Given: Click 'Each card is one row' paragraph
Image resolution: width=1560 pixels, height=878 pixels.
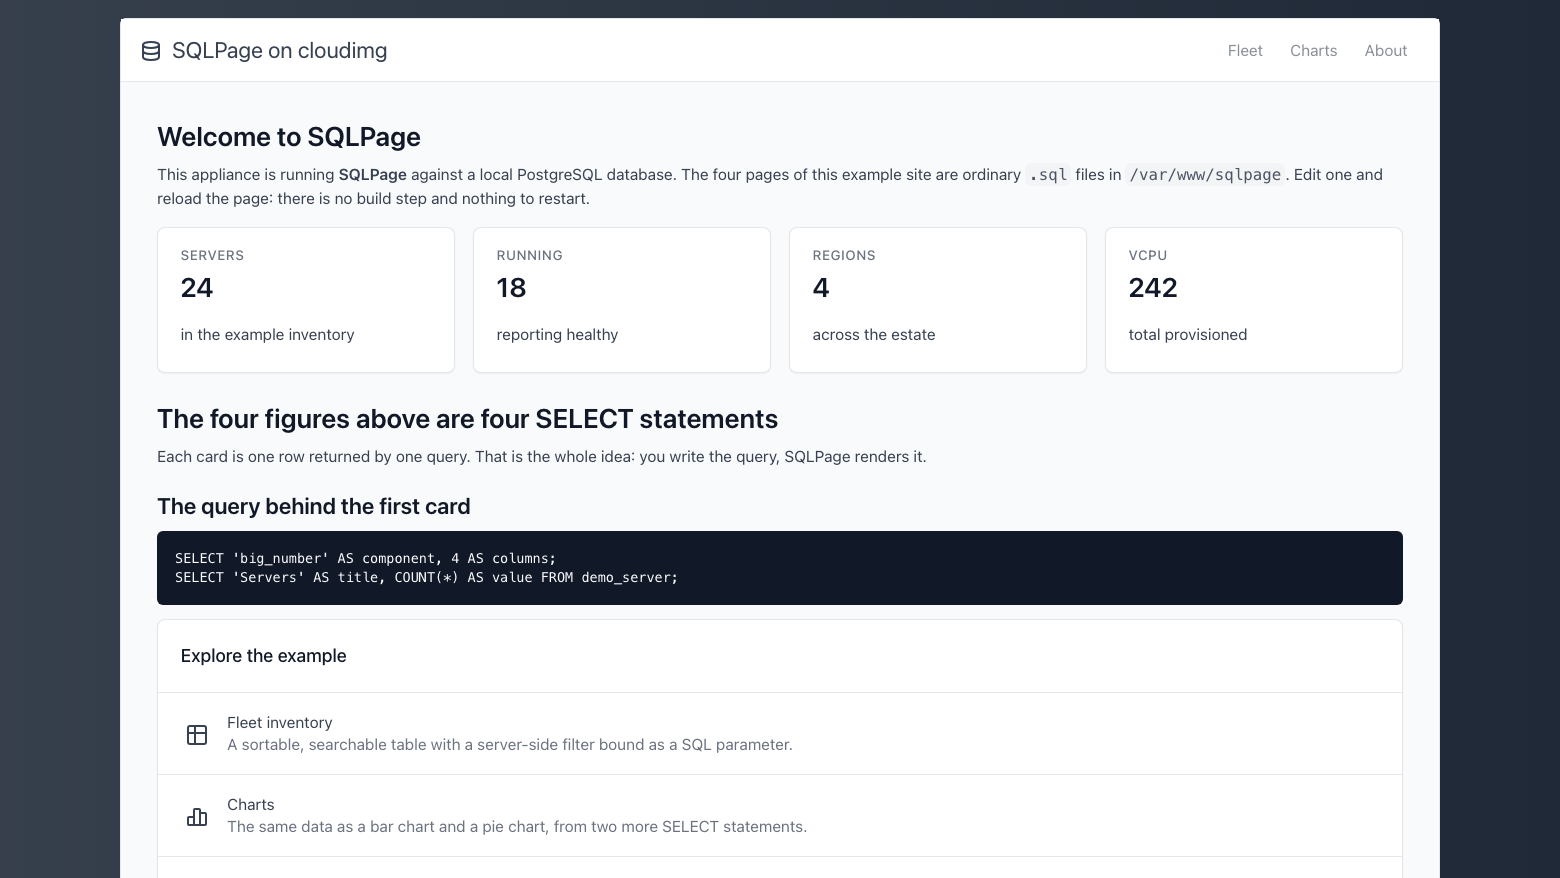Looking at the screenshot, I should [x=542, y=457].
